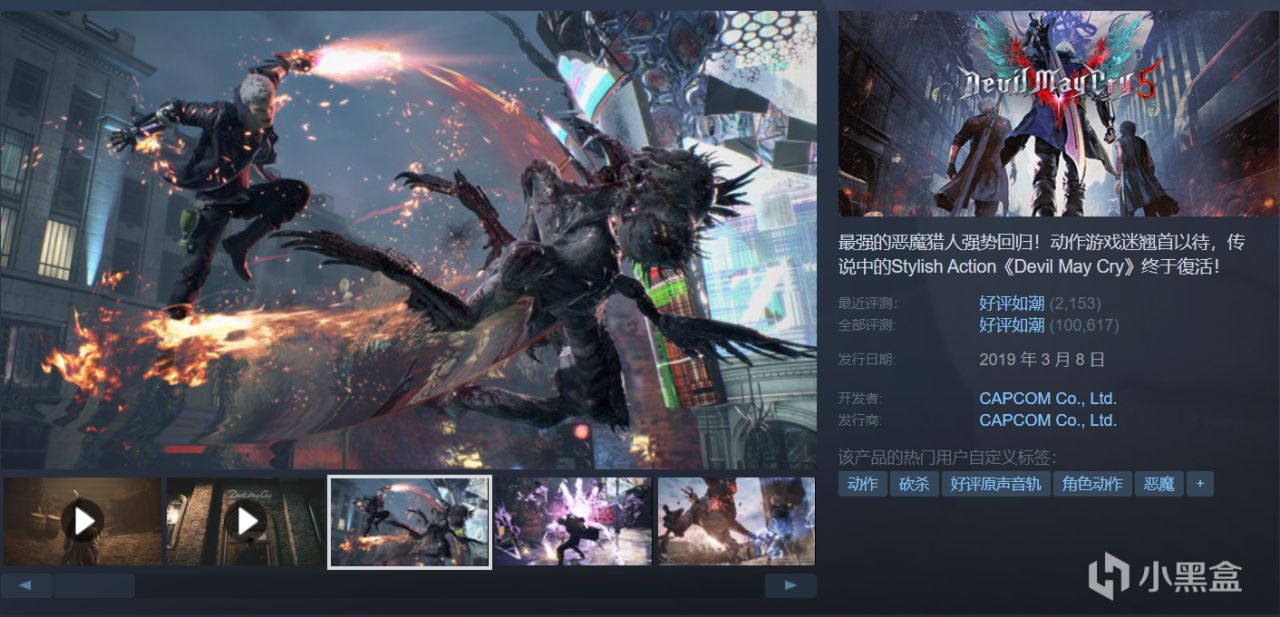1280x617 pixels.
Task: Play the second trailer with Devil May Cry sign
Action: (245, 521)
